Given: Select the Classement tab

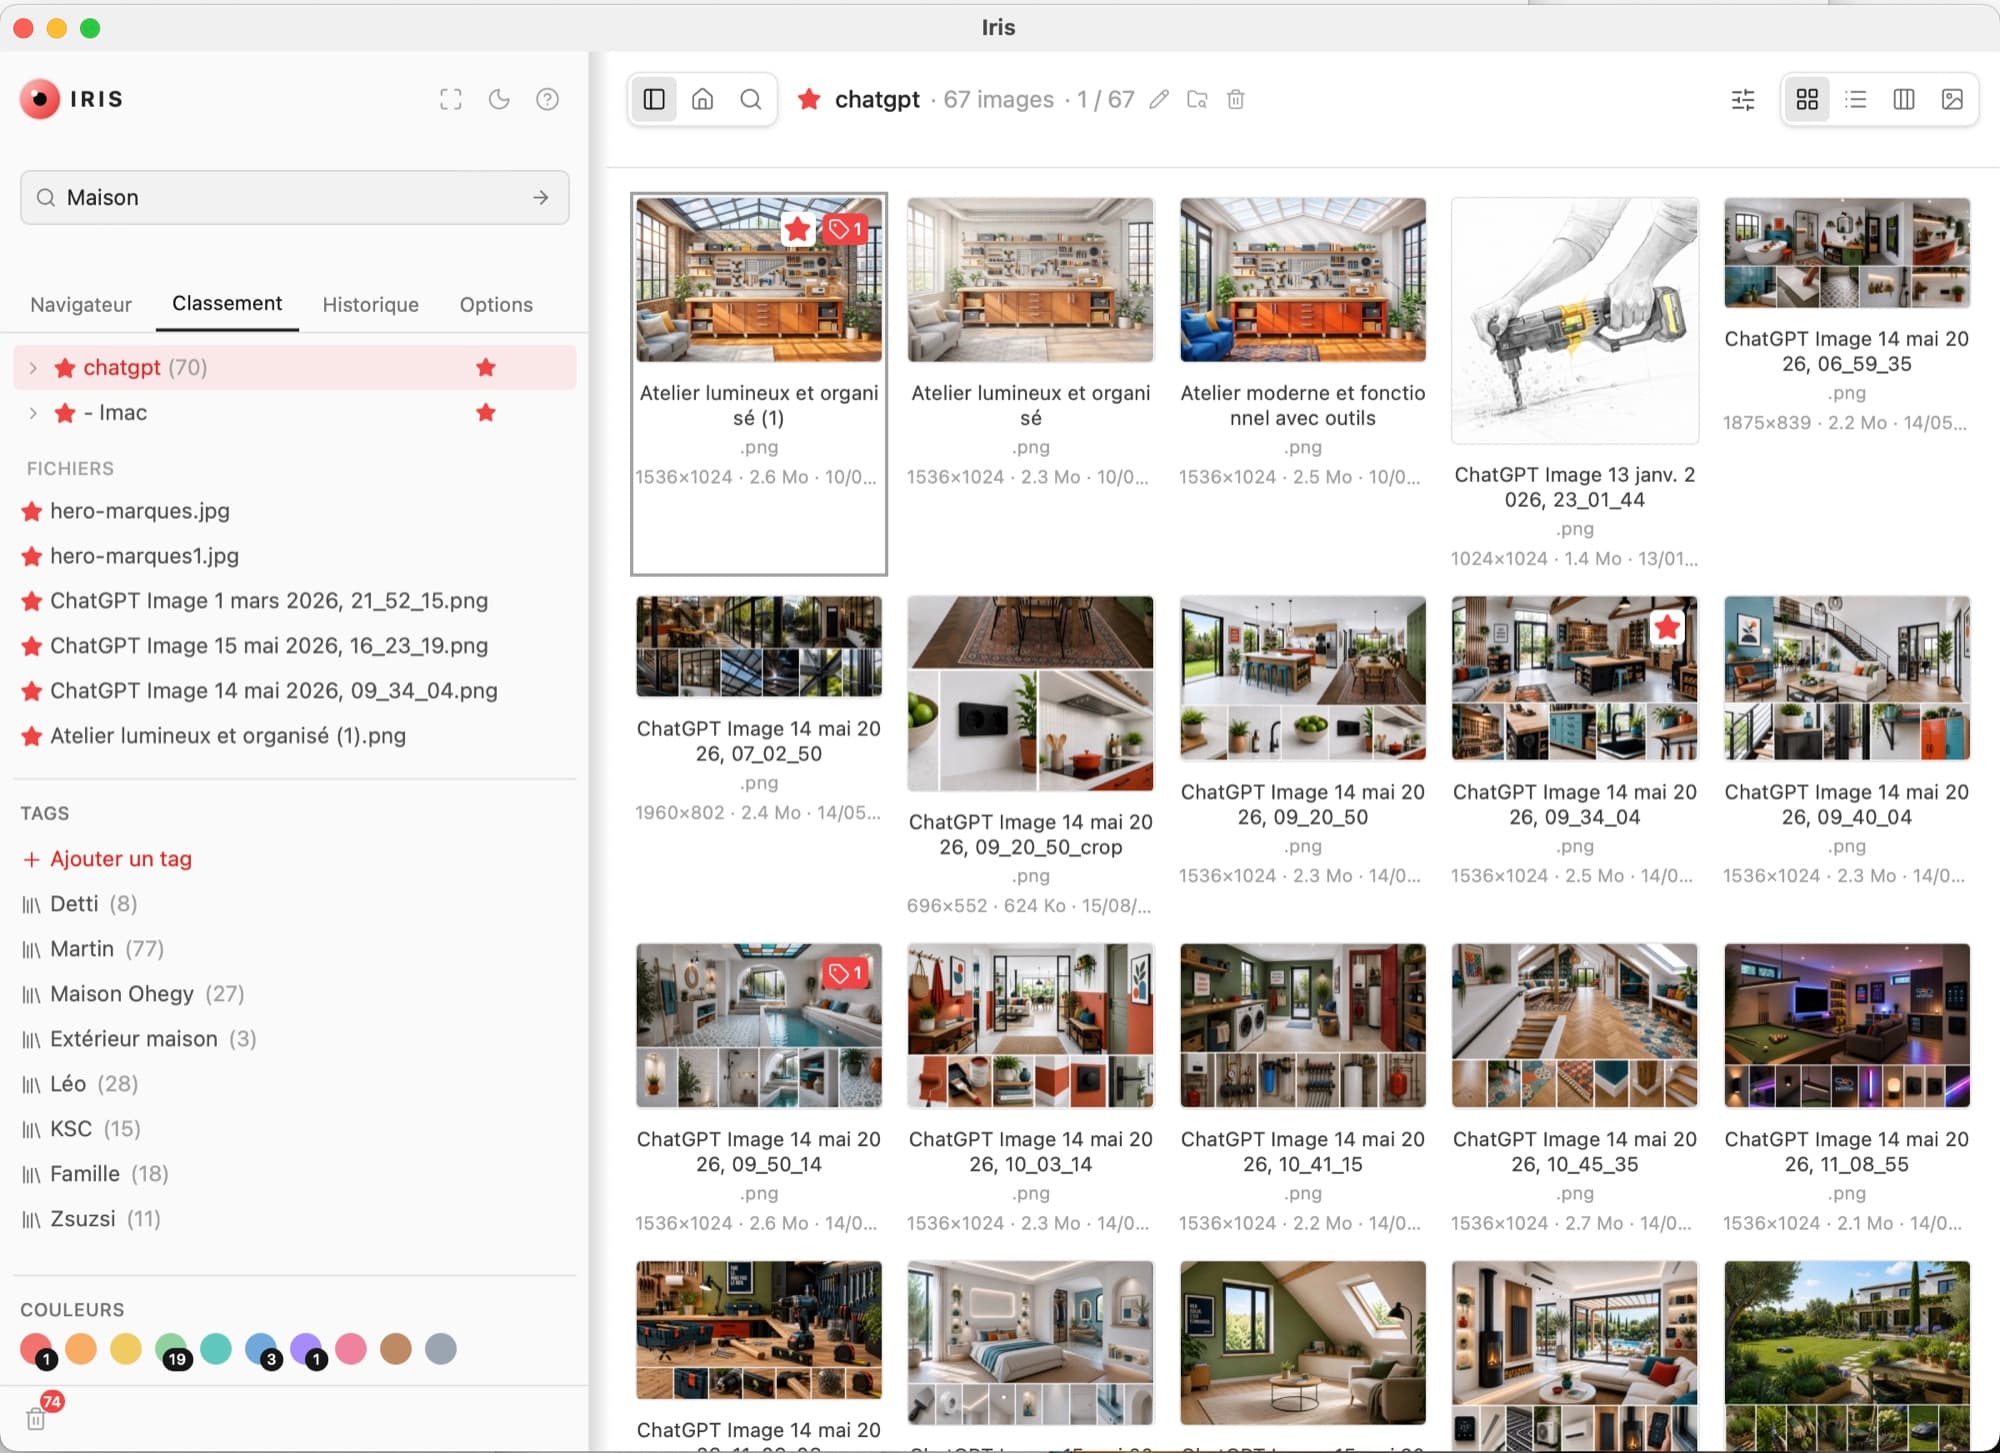Looking at the screenshot, I should (x=227, y=303).
